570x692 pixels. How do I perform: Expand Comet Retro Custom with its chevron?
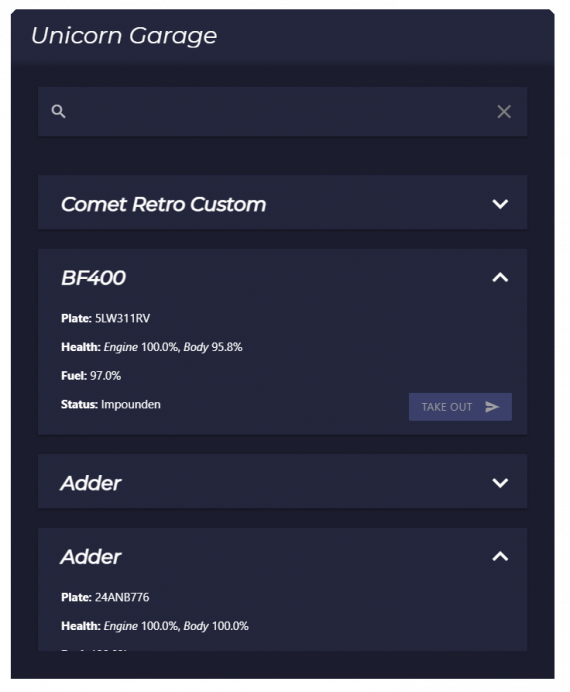pos(500,204)
